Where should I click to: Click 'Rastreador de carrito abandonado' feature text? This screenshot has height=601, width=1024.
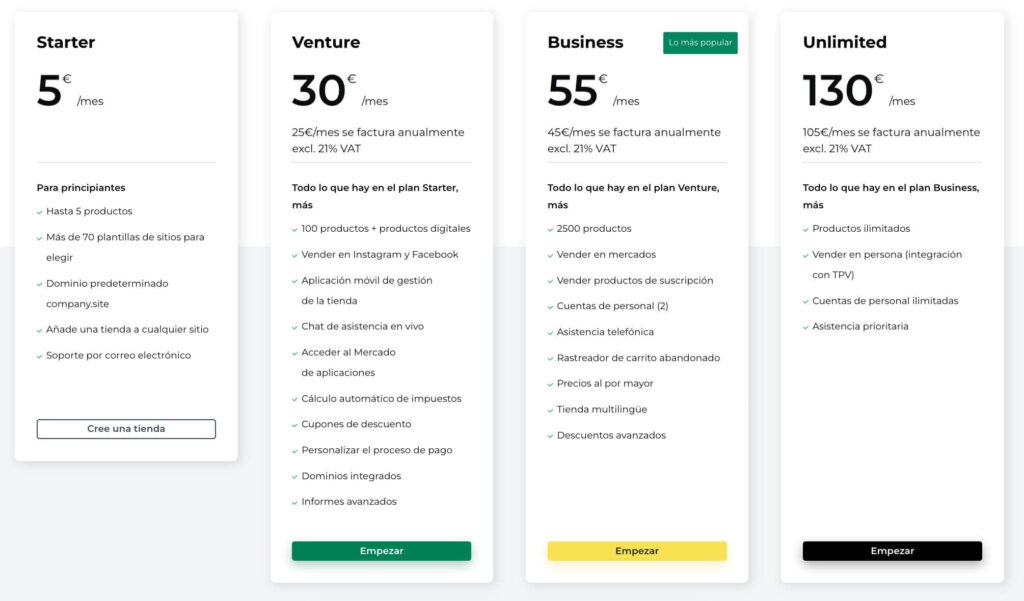coord(638,357)
